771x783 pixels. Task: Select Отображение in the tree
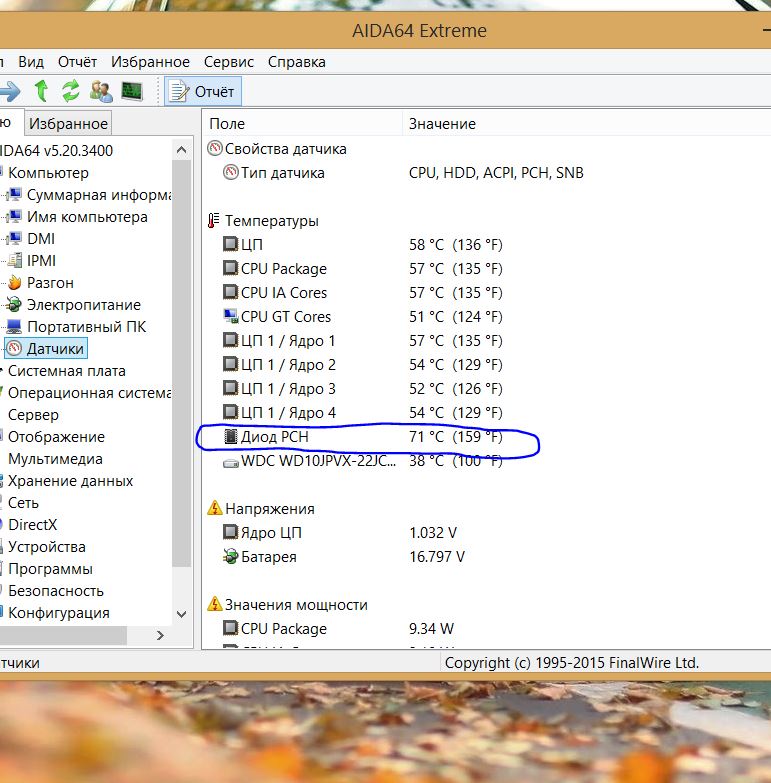pos(56,437)
